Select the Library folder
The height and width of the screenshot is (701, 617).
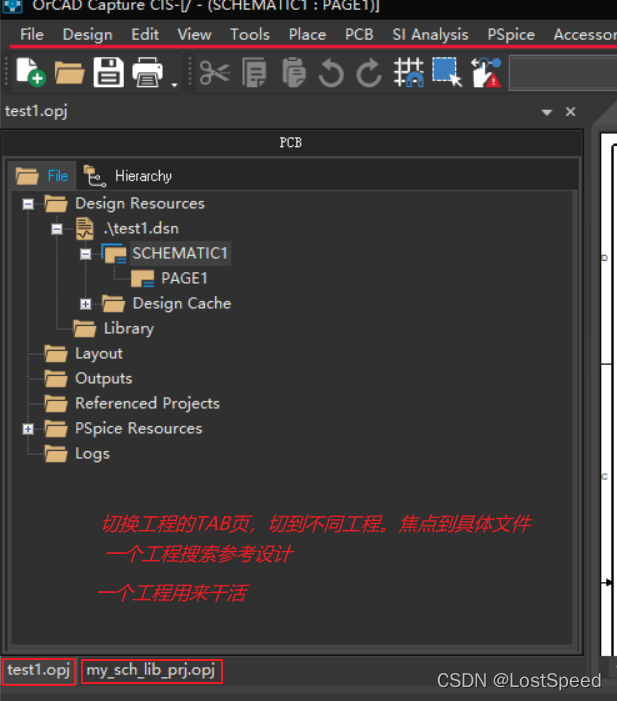[x=129, y=328]
